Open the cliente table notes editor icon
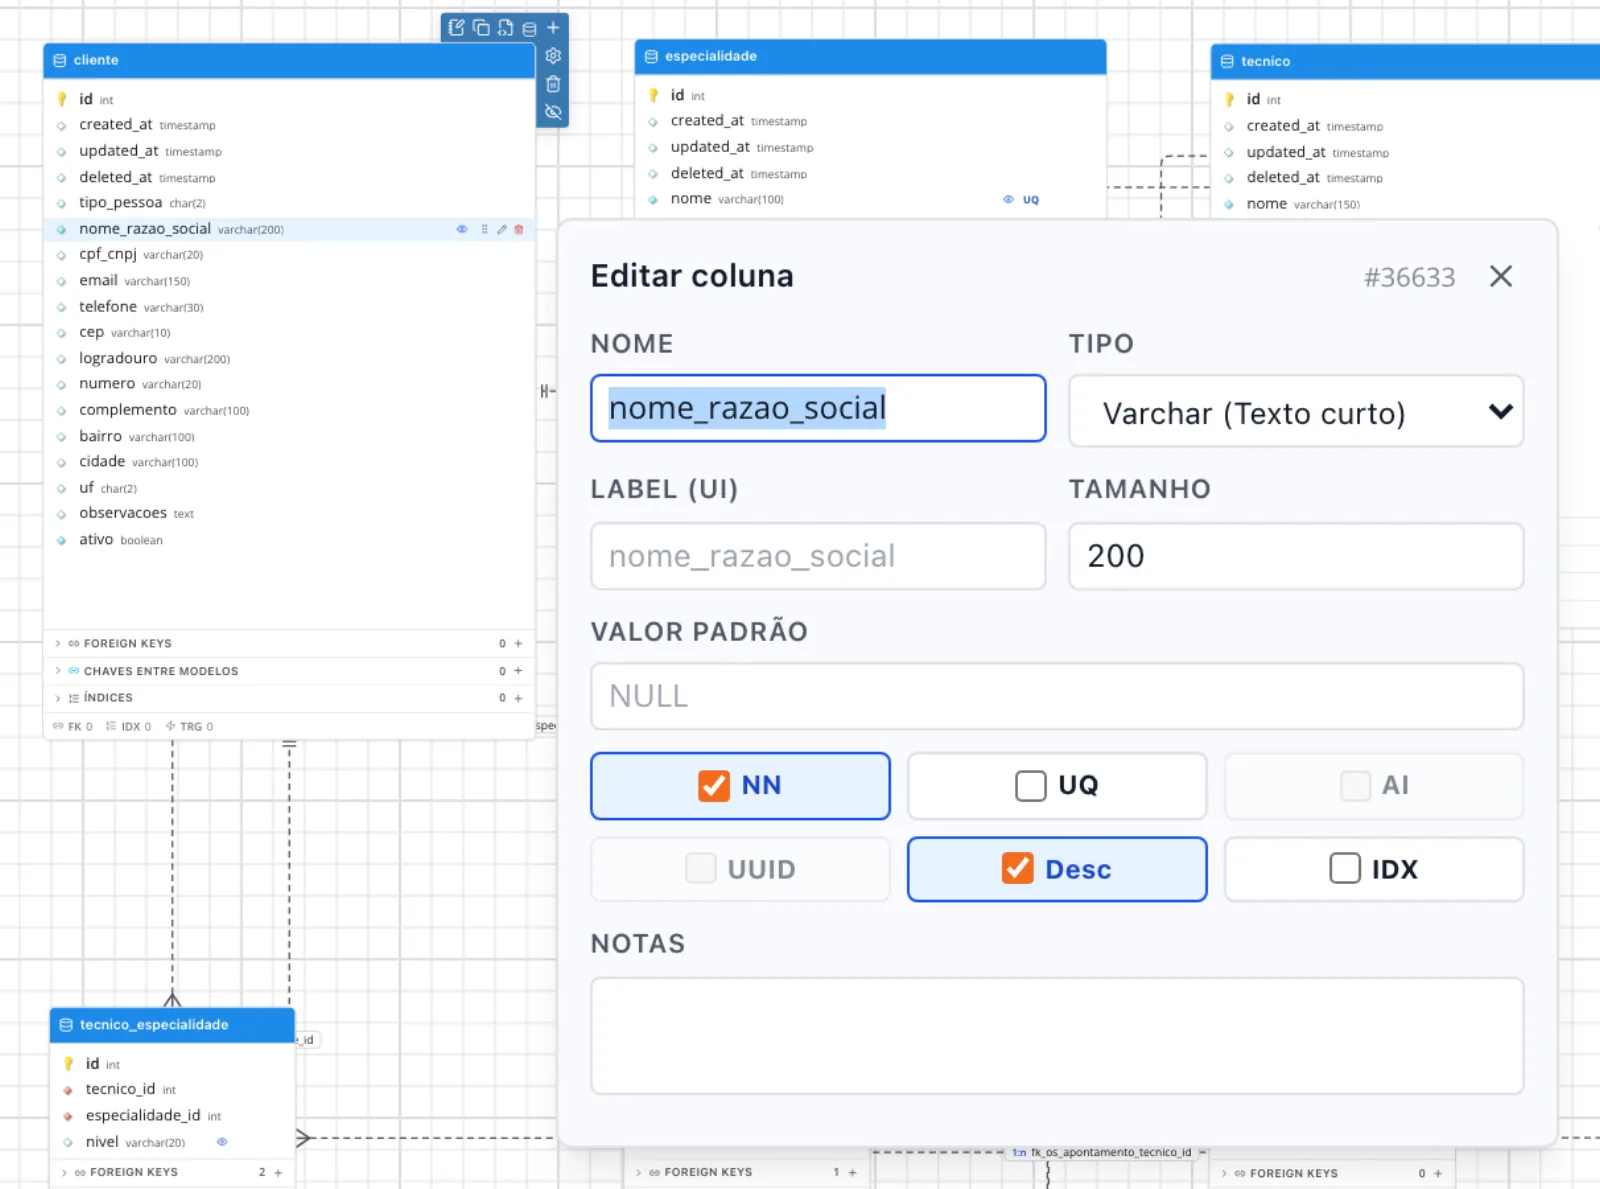This screenshot has height=1189, width=1600. (456, 28)
